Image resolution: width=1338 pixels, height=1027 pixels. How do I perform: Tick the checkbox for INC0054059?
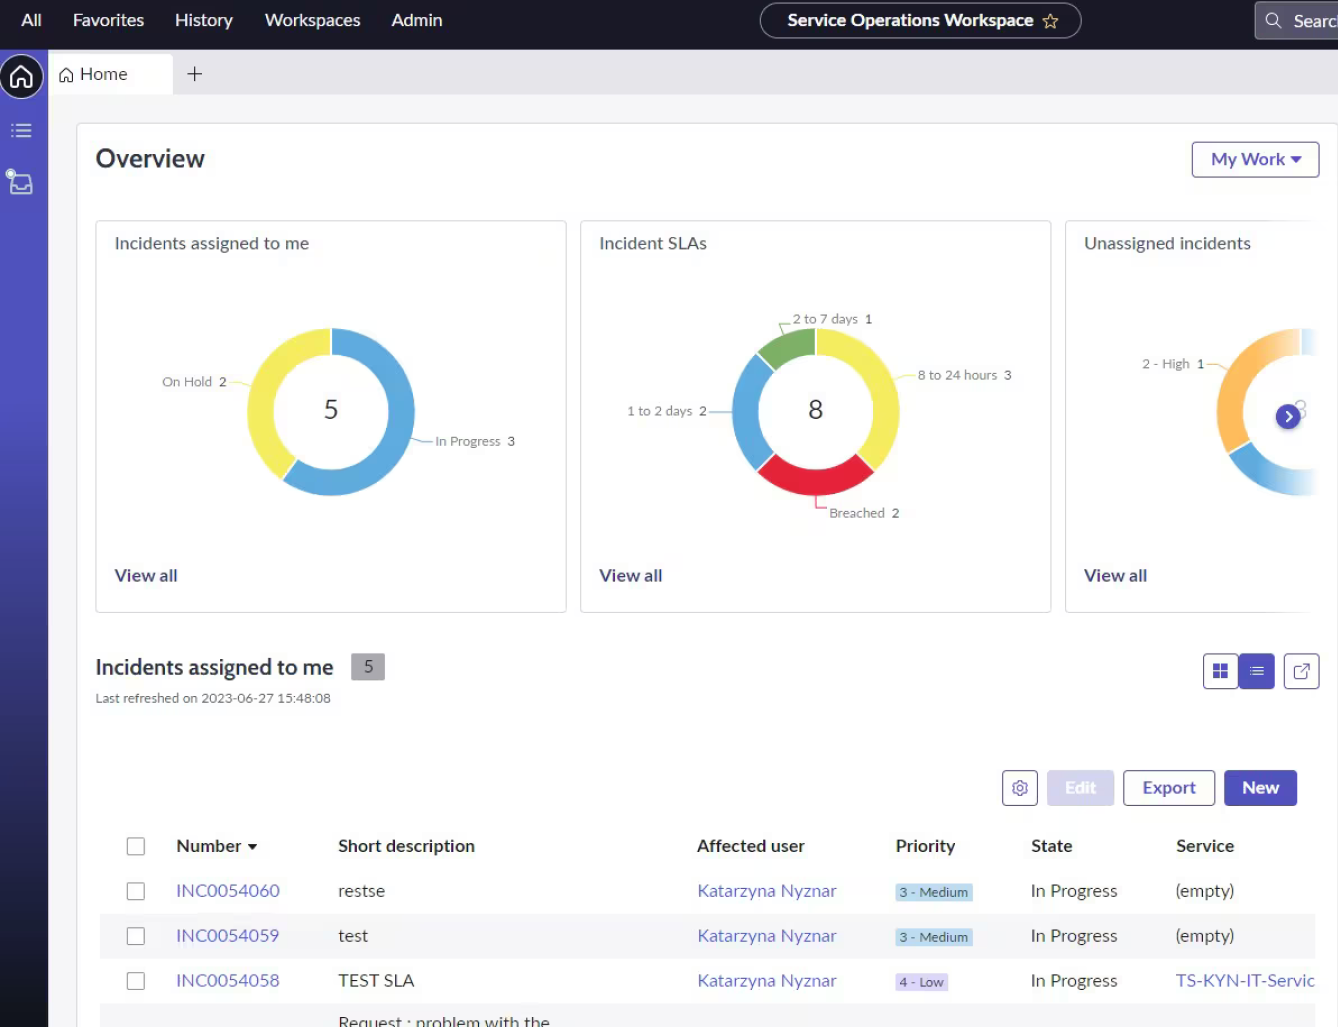click(136, 936)
